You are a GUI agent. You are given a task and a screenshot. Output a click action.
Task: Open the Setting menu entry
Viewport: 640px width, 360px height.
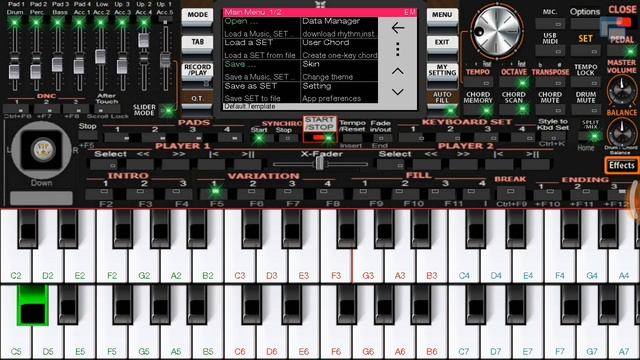(x=339, y=92)
